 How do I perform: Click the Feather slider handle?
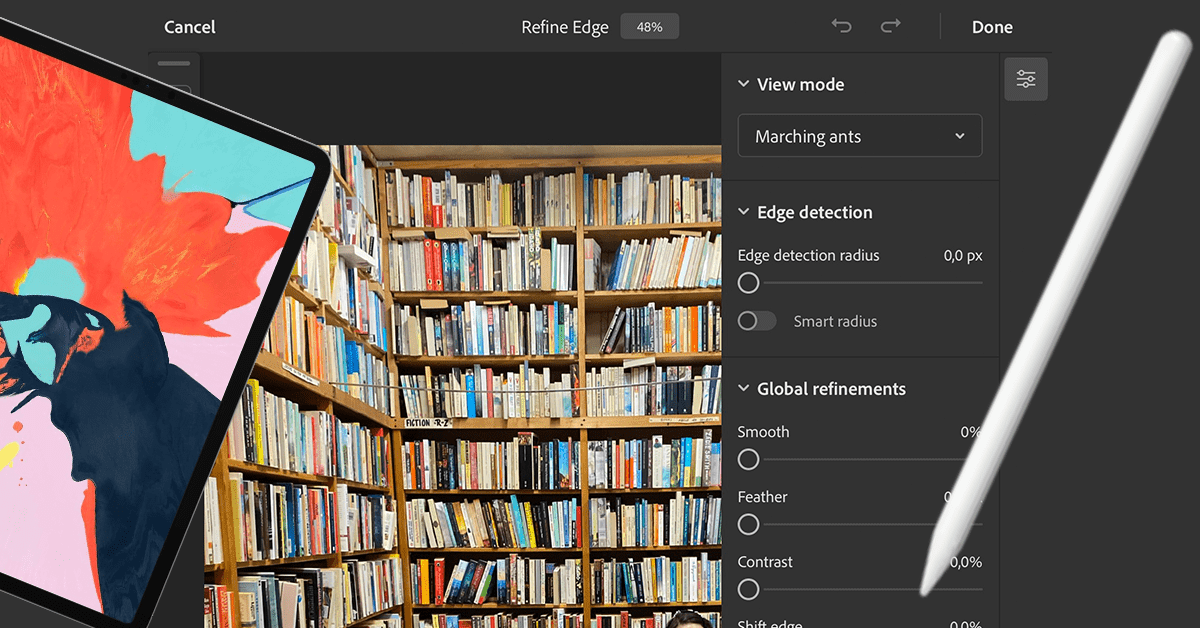point(748,524)
